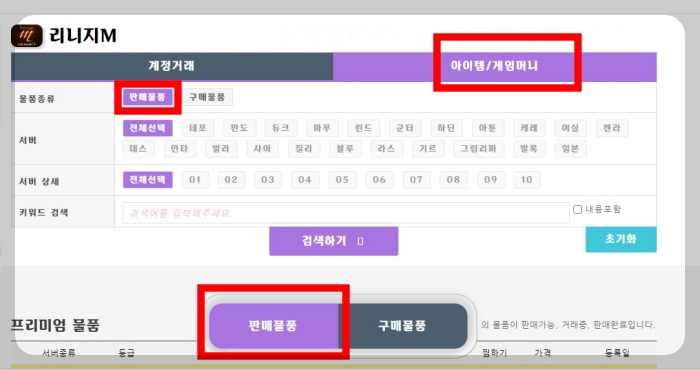Image resolution: width=700 pixels, height=370 pixels.
Task: Choose server detail 01
Action: click(195, 180)
